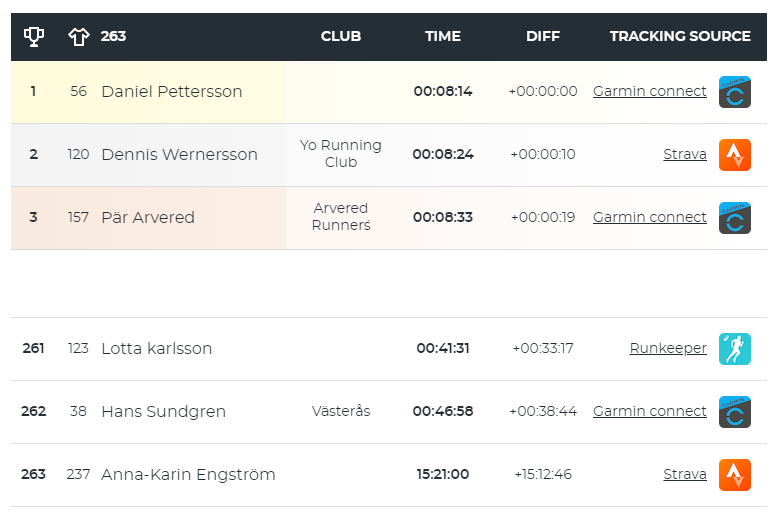Open Garmin icon for Hans Sundgren
The image size is (771, 522).
coord(735,412)
